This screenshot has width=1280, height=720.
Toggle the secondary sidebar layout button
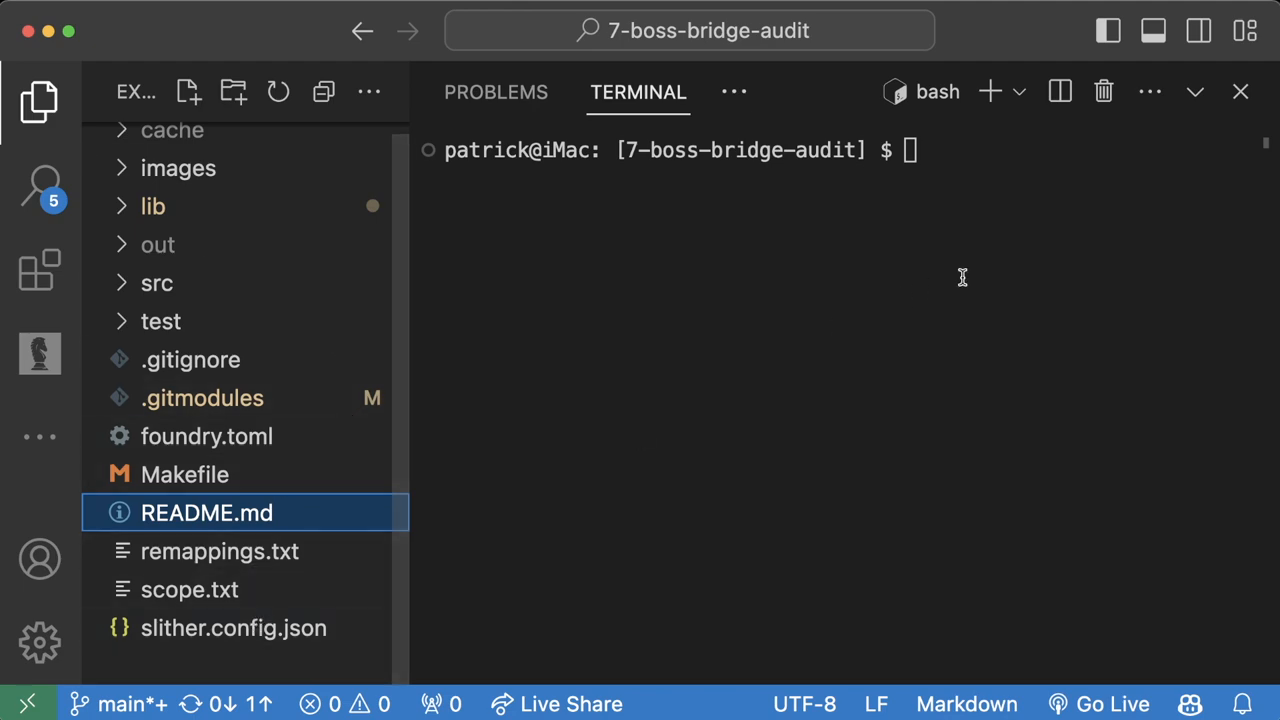pyautogui.click(x=1199, y=31)
